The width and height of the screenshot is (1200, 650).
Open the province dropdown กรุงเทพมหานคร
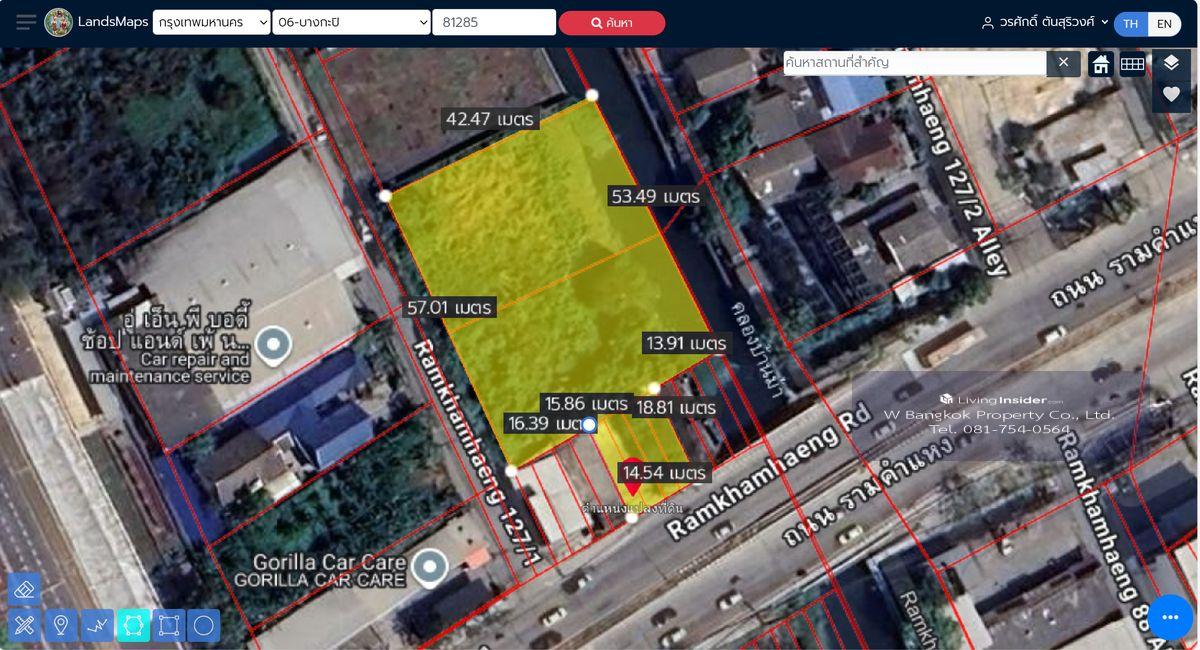click(211, 23)
